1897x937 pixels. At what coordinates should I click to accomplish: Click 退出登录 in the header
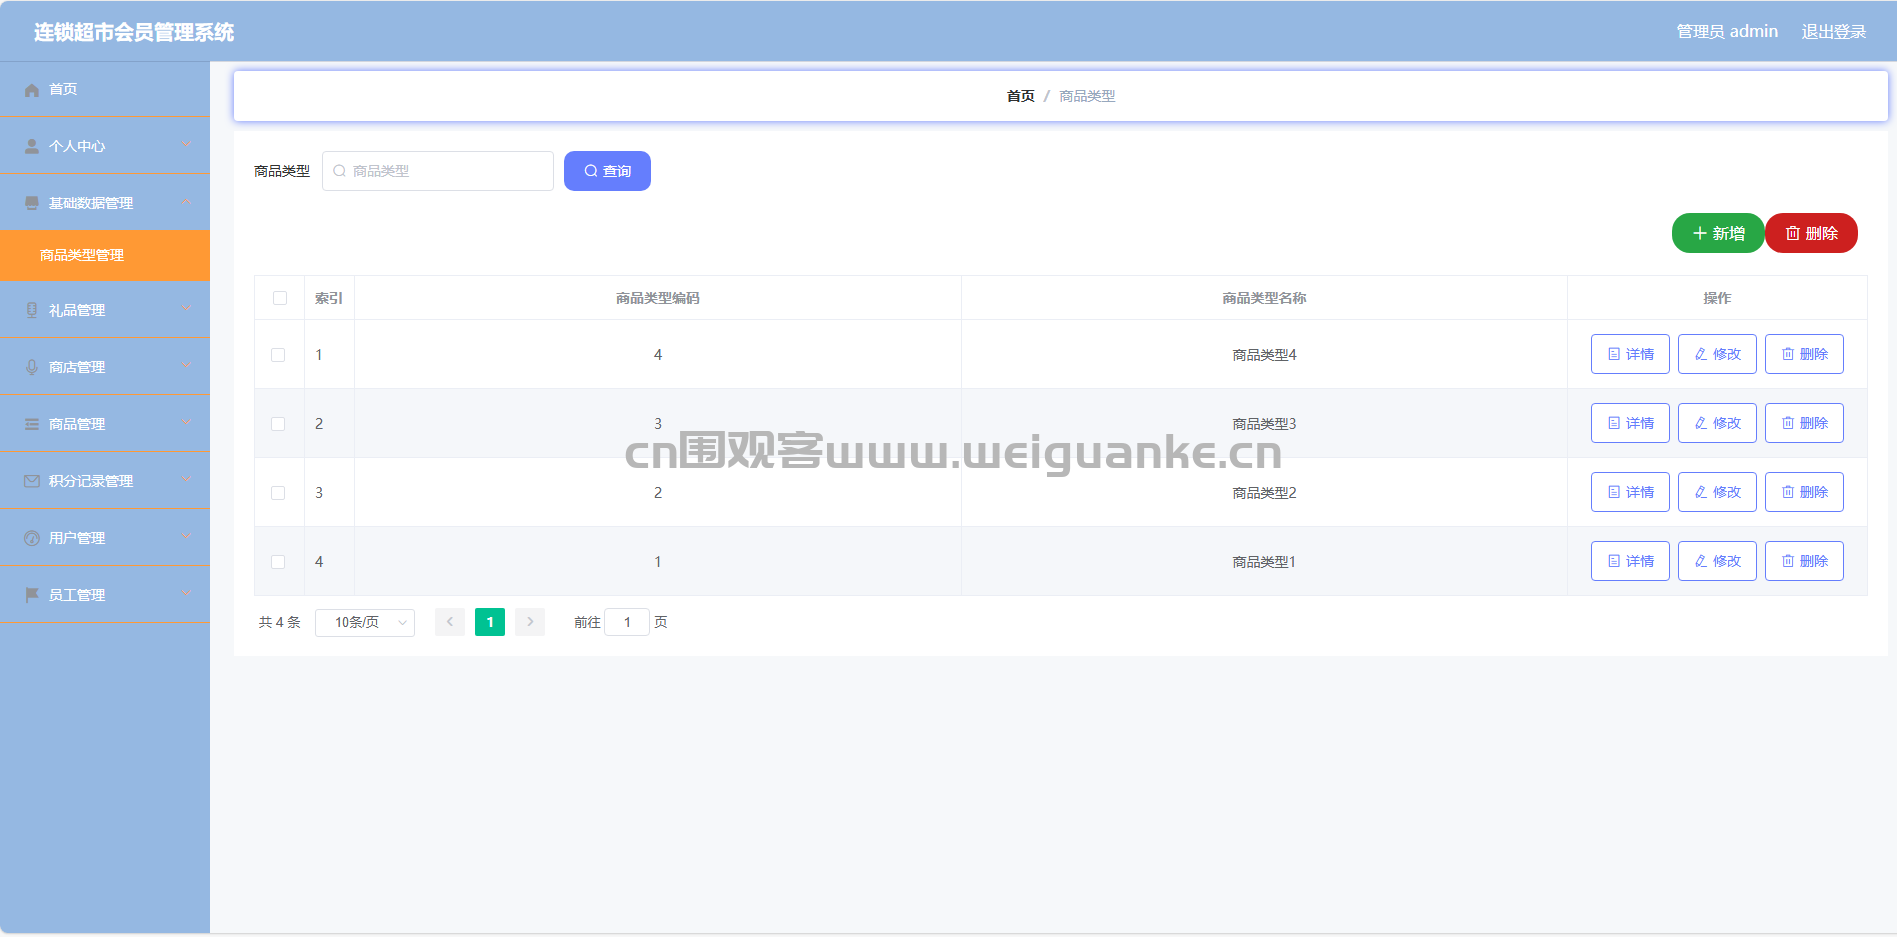point(1834,32)
